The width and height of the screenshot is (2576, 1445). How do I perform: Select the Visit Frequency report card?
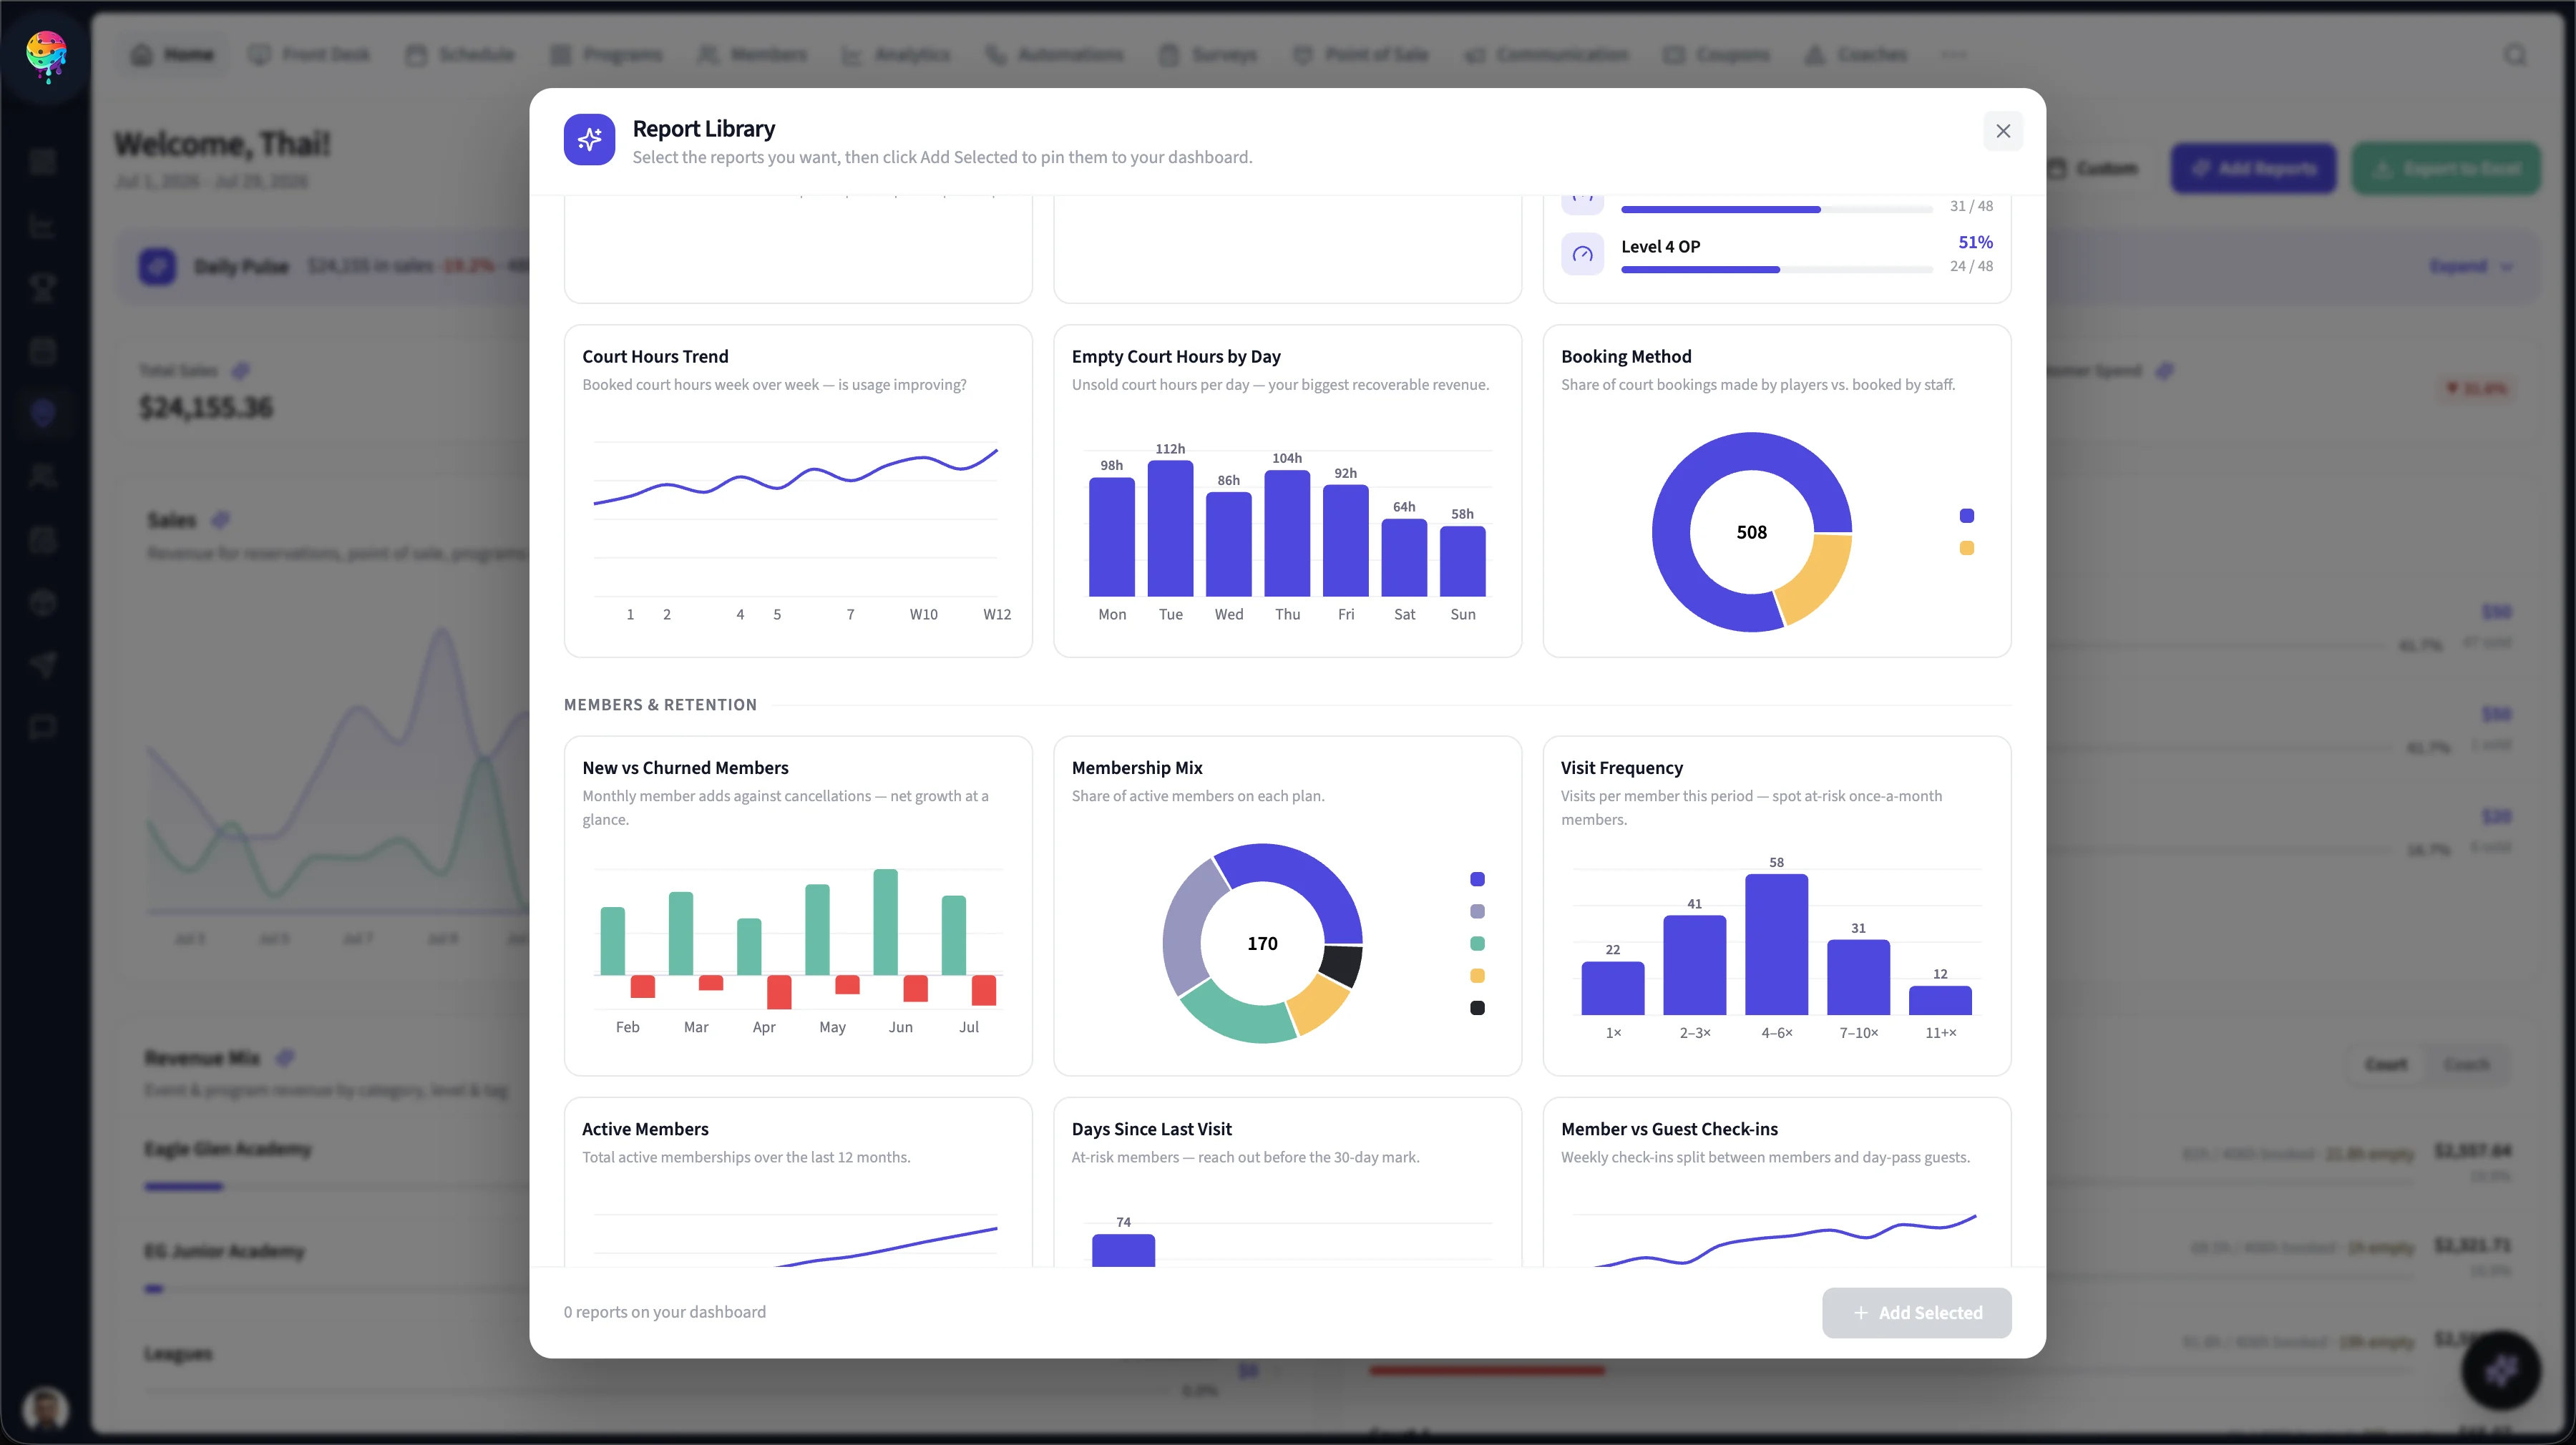tap(1776, 906)
